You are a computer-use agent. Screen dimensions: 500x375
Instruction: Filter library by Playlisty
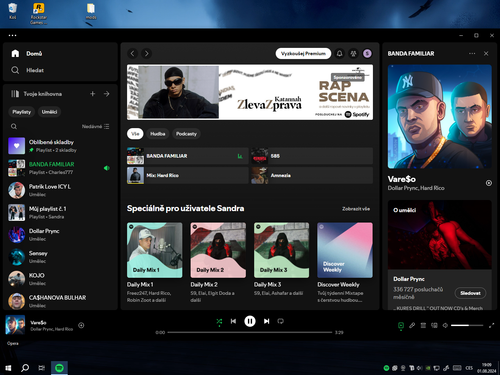point(22,112)
